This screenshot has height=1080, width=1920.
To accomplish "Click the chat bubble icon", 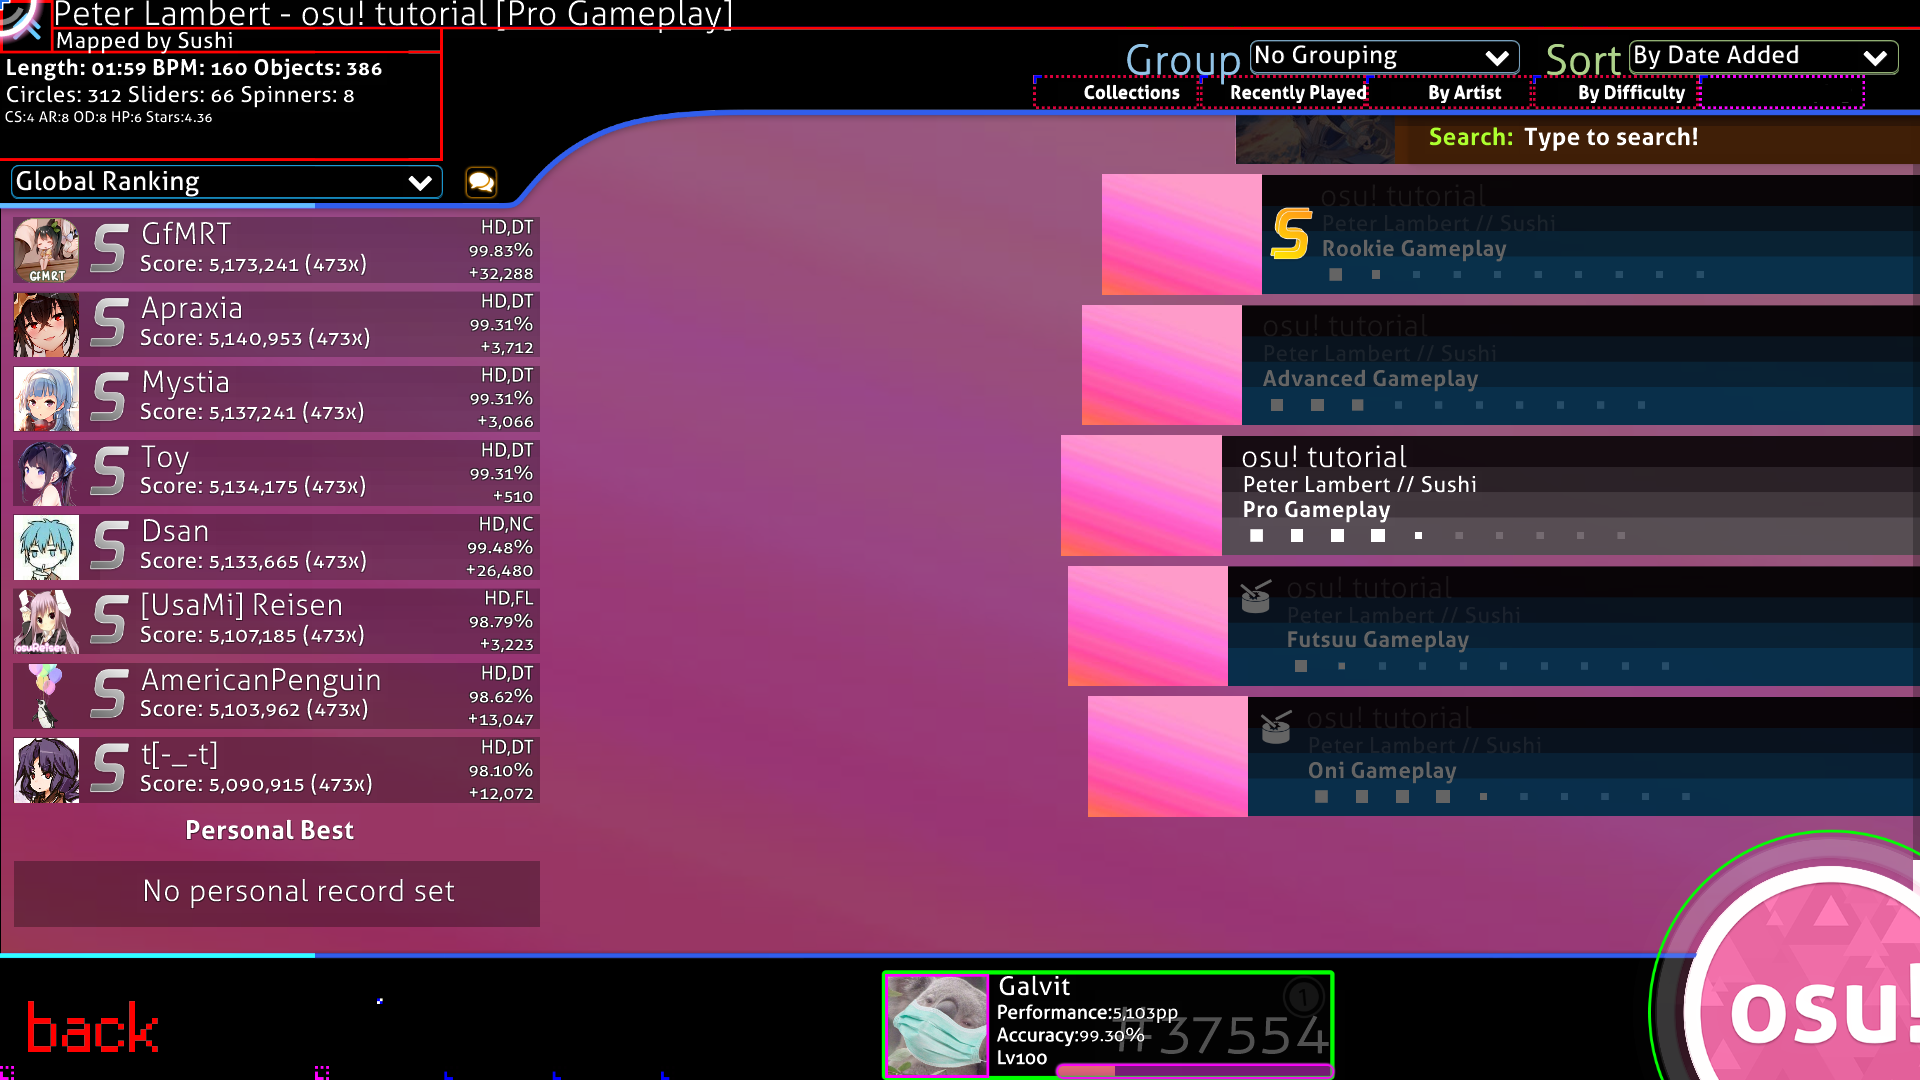I will pyautogui.click(x=481, y=182).
